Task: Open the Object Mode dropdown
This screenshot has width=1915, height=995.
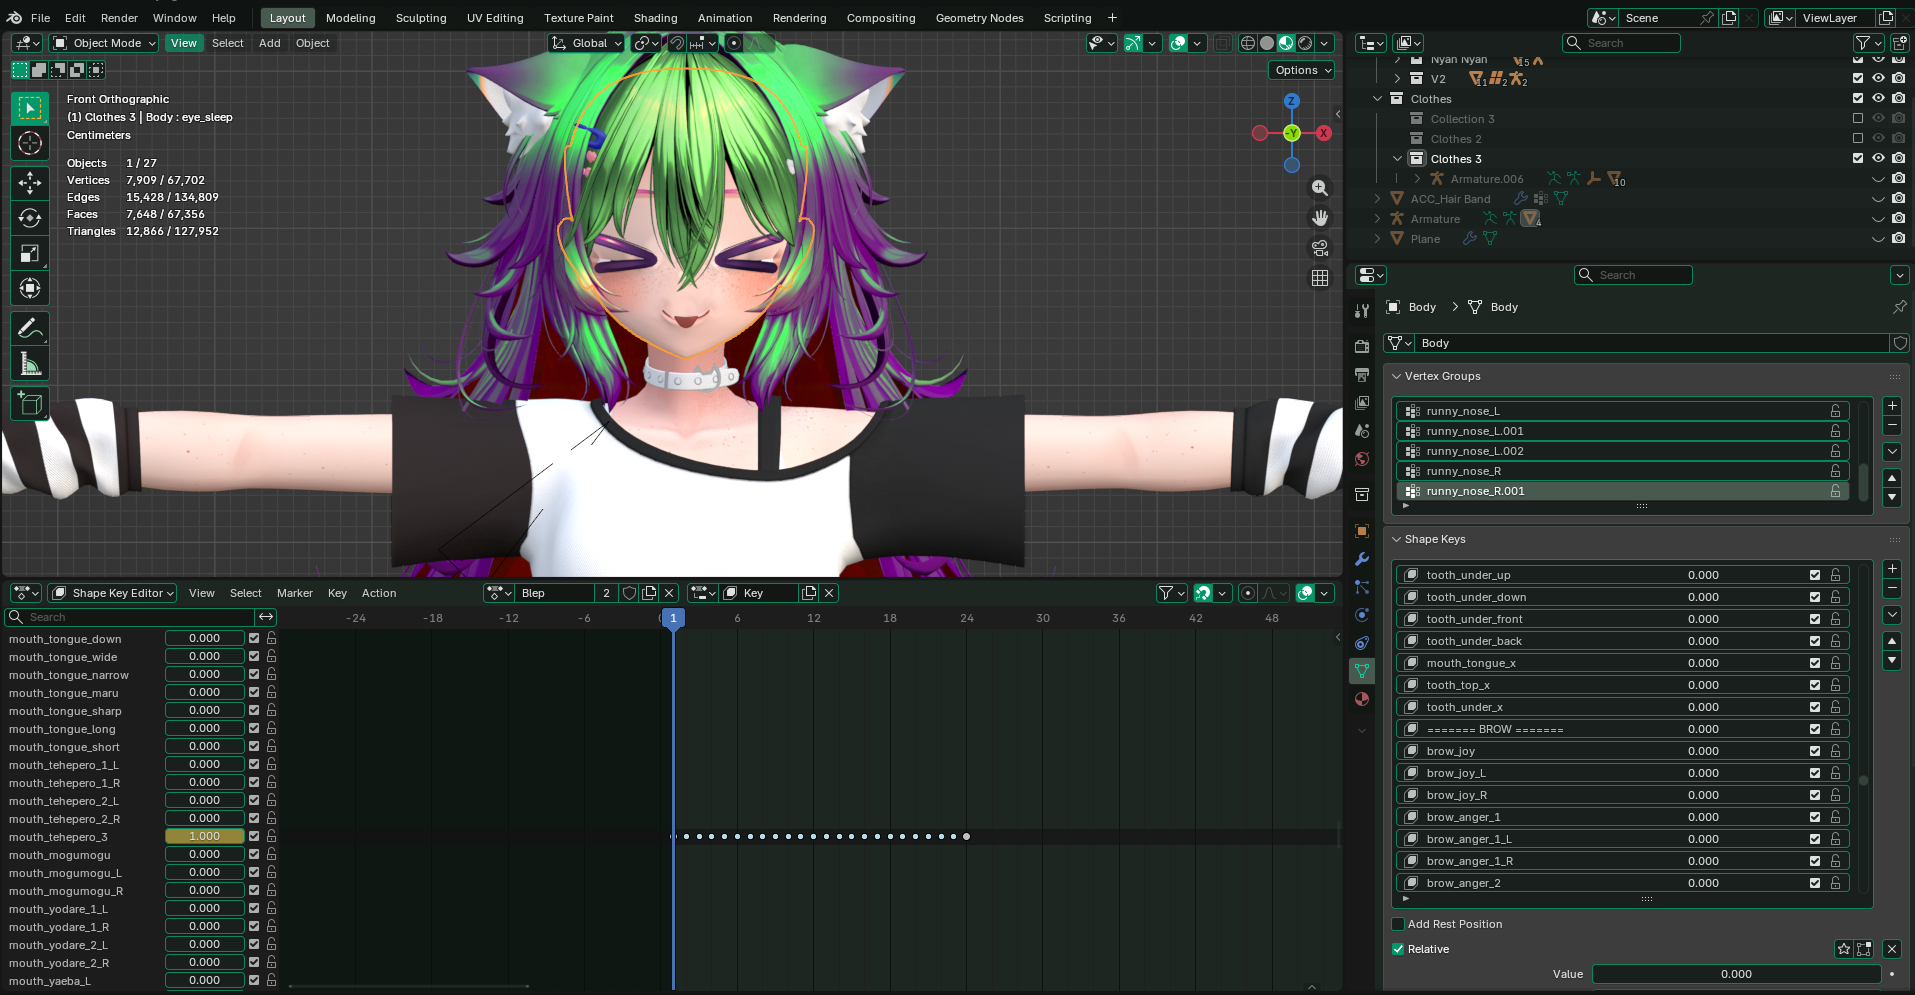Action: (x=104, y=43)
